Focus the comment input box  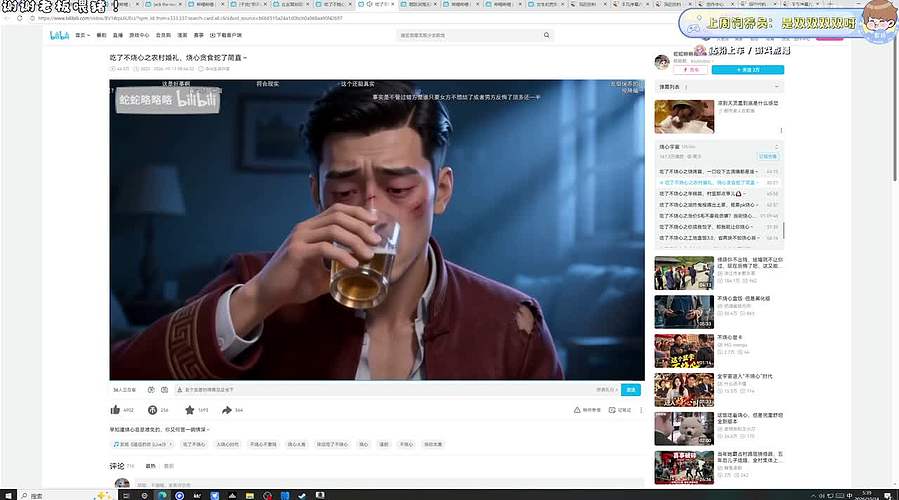pos(389,485)
